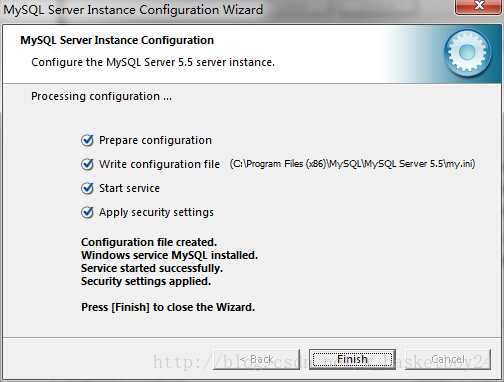Click the Start service label
Viewport: 504px width, 382px height.
129,188
